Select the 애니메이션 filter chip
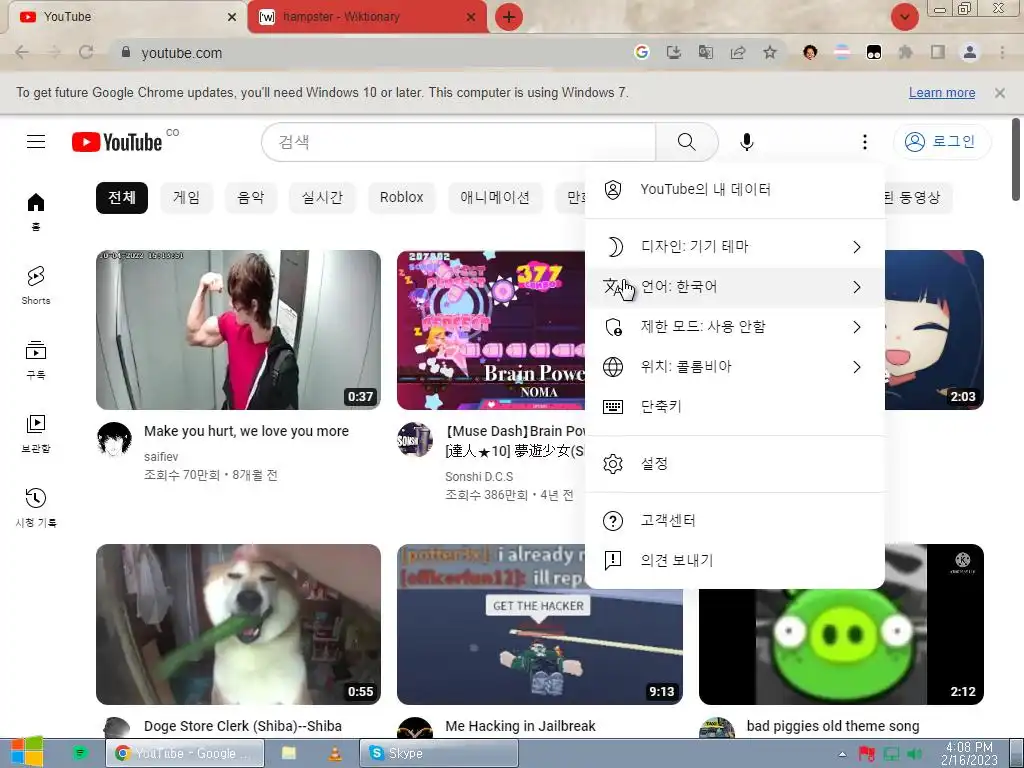Screen dimensions: 1024x768 tap(495, 197)
